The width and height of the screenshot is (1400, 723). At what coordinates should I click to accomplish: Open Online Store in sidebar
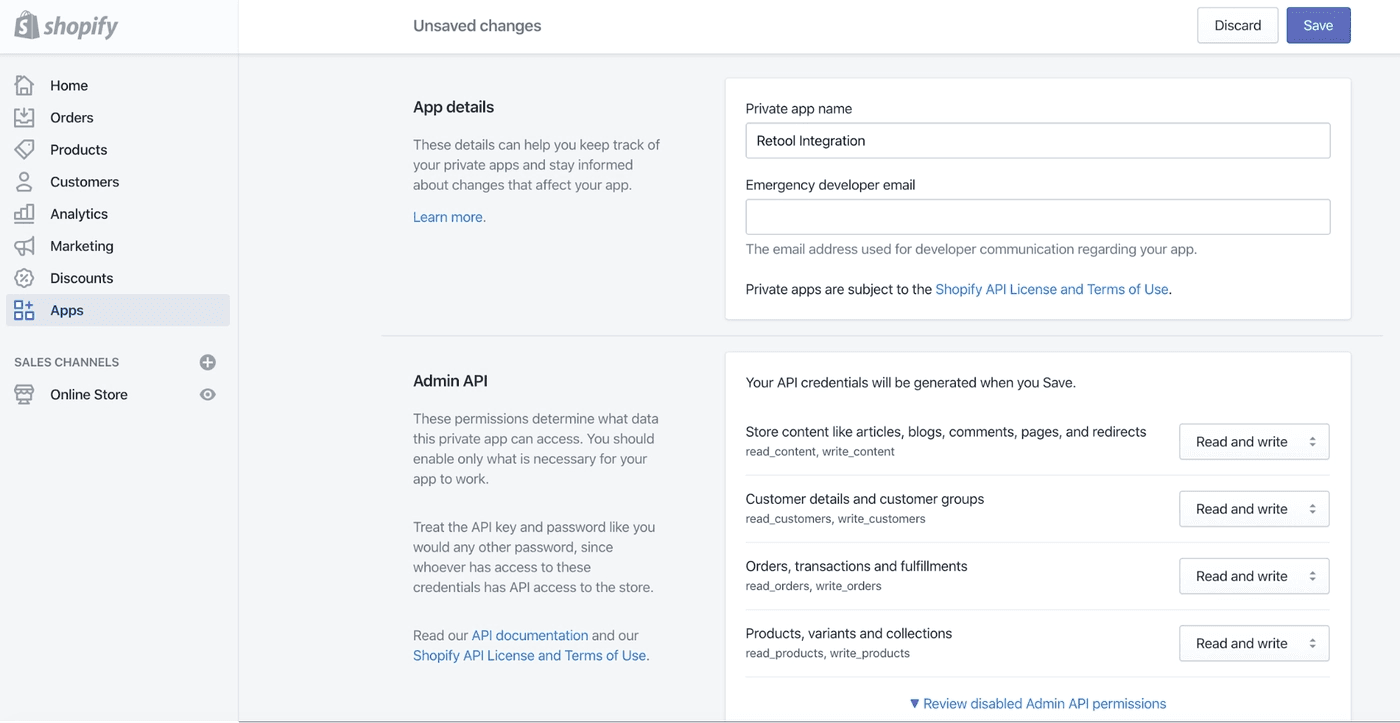[x=89, y=395]
